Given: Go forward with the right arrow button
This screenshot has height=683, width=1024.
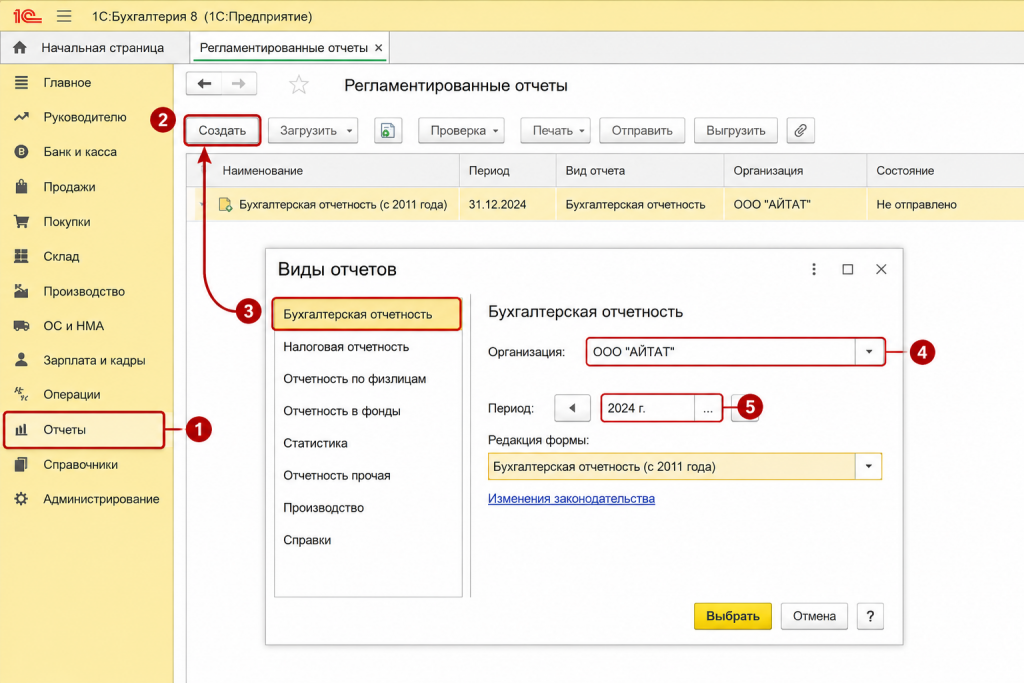Looking at the screenshot, I should pos(239,84).
